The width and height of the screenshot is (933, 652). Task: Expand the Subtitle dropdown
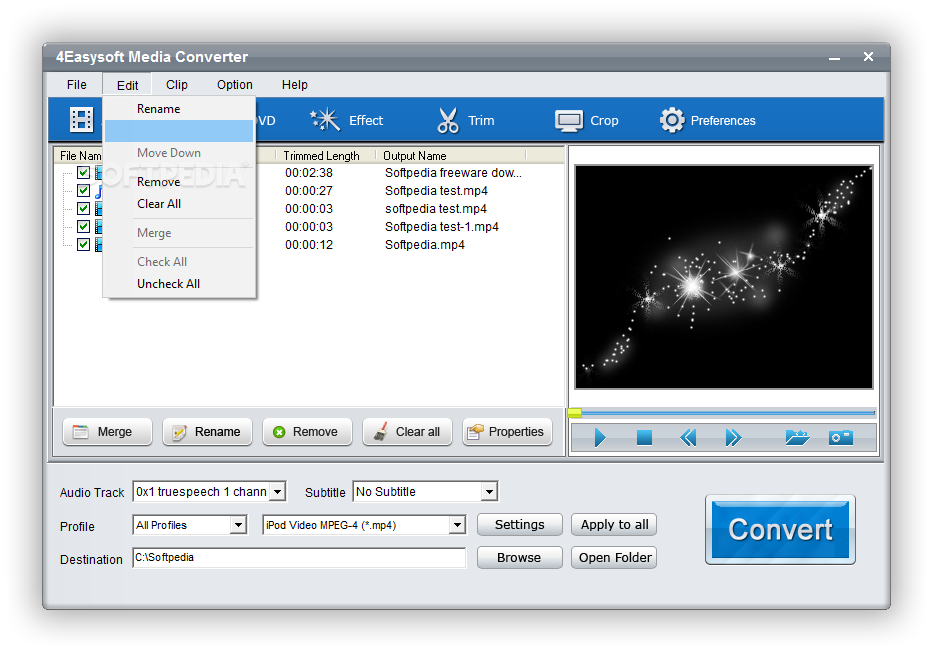coord(489,492)
